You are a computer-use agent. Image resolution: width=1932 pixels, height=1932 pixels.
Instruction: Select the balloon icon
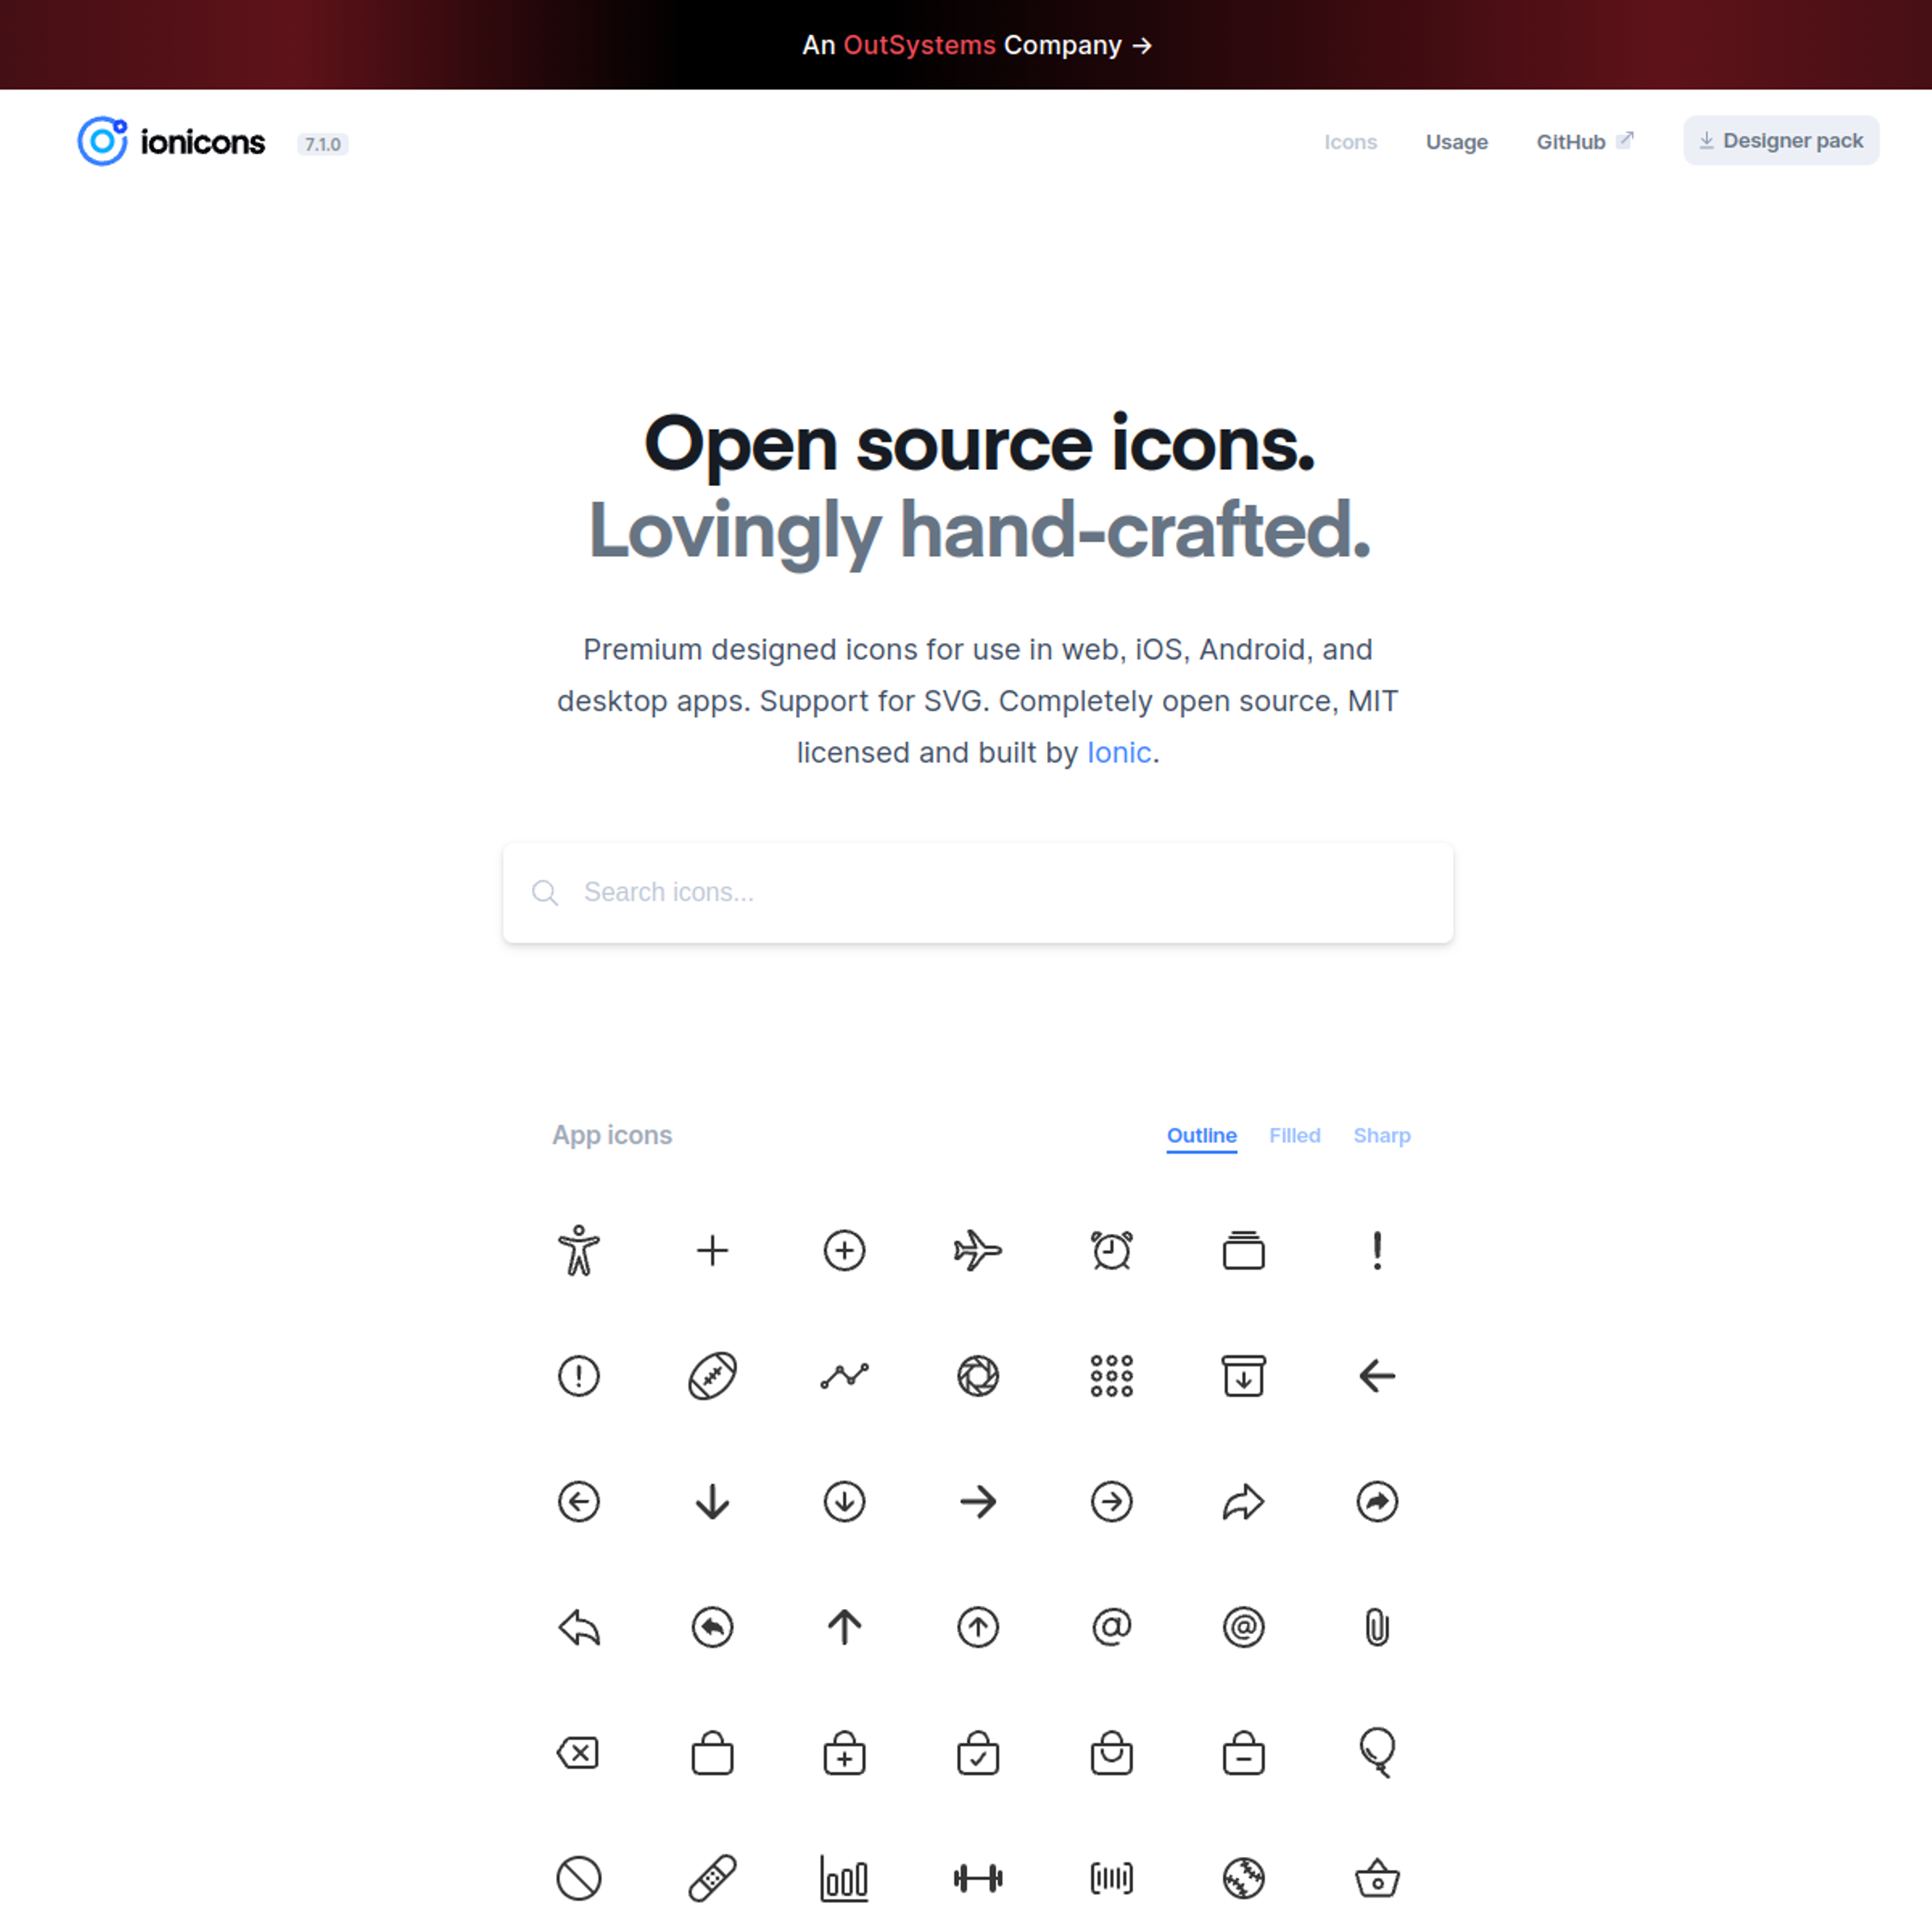pos(1377,1752)
